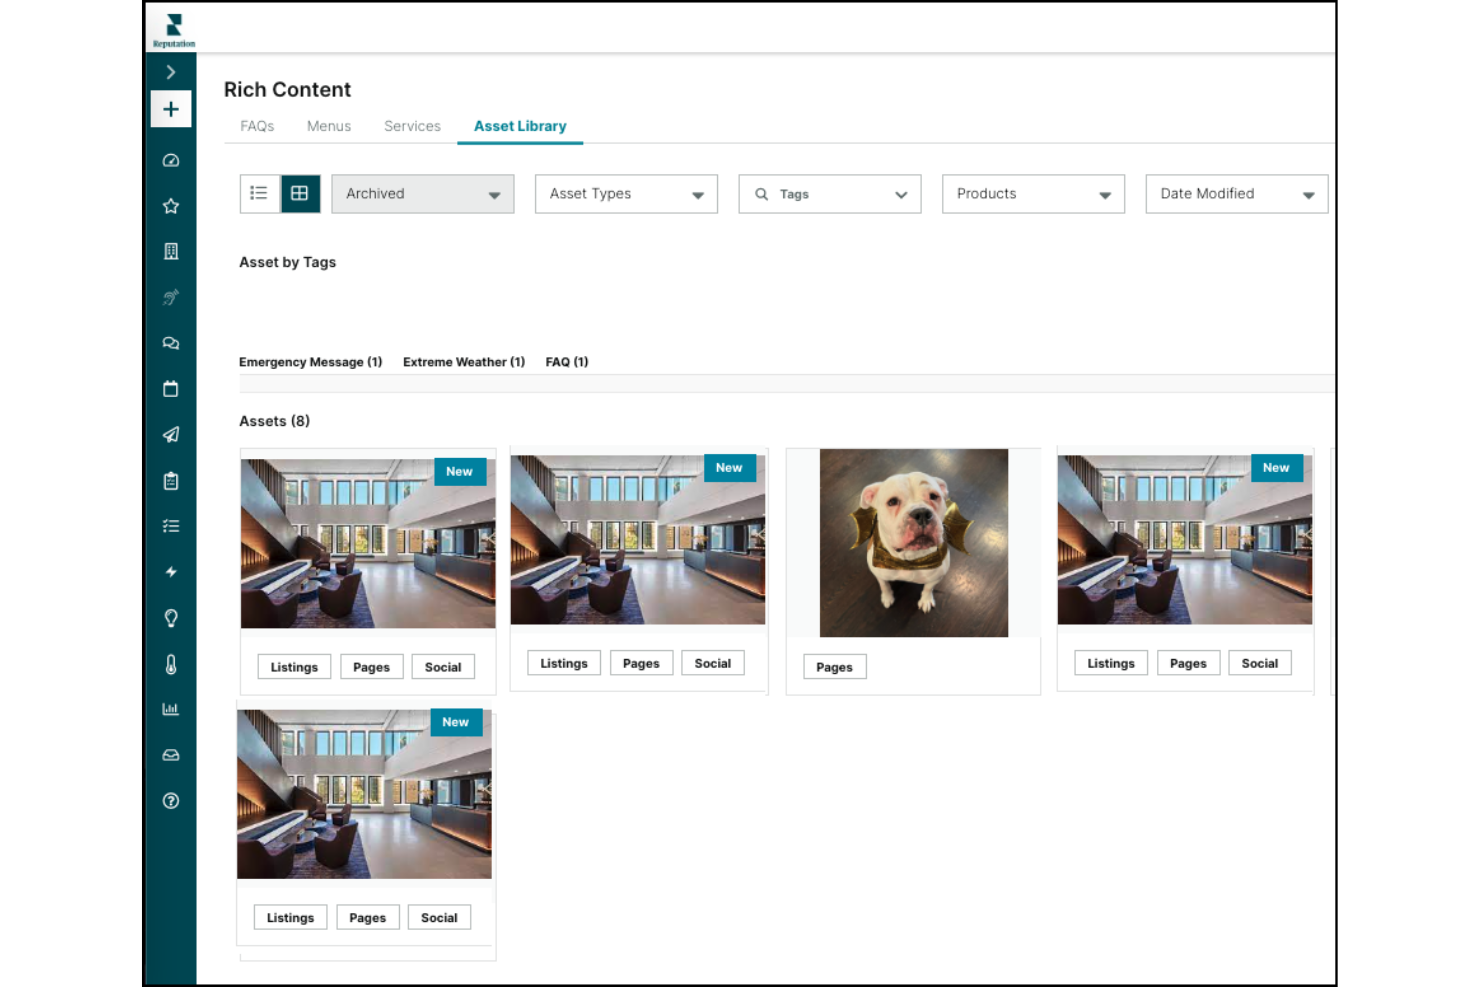Open the dashboard icon in the sidebar
1480x987 pixels.
170,160
